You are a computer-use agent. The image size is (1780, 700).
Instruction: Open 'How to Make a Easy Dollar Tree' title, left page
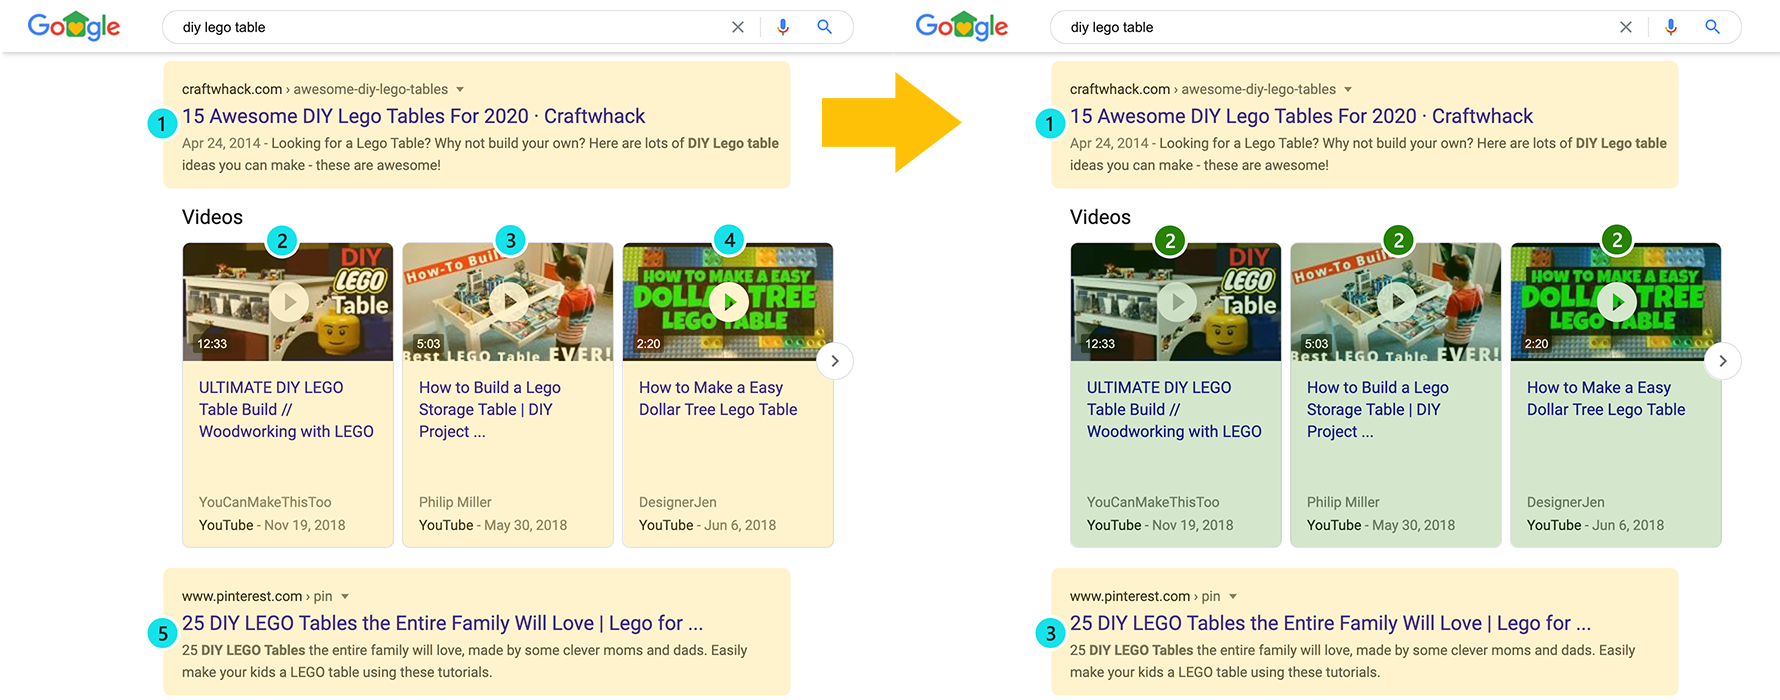[x=718, y=398]
